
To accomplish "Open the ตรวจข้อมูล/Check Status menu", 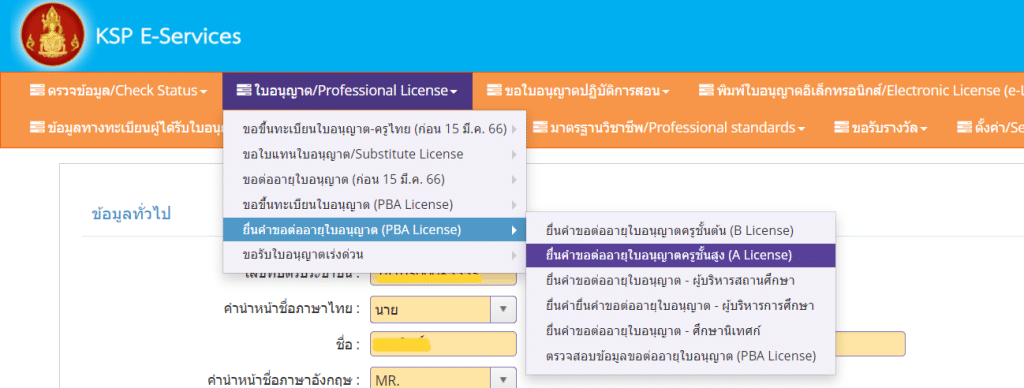I will pyautogui.click(x=118, y=90).
